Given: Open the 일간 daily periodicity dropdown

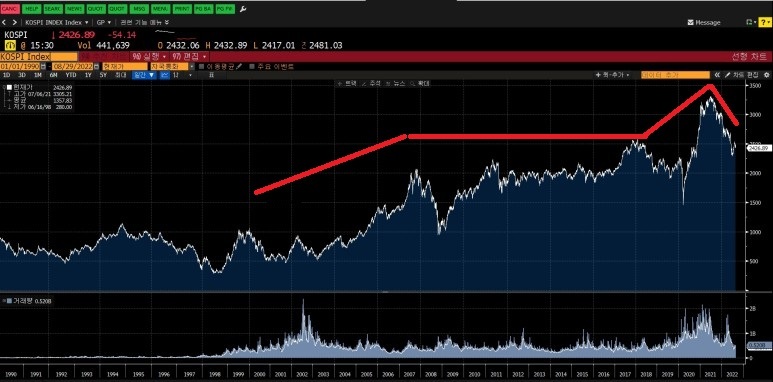Looking at the screenshot, I should pyautogui.click(x=144, y=75).
